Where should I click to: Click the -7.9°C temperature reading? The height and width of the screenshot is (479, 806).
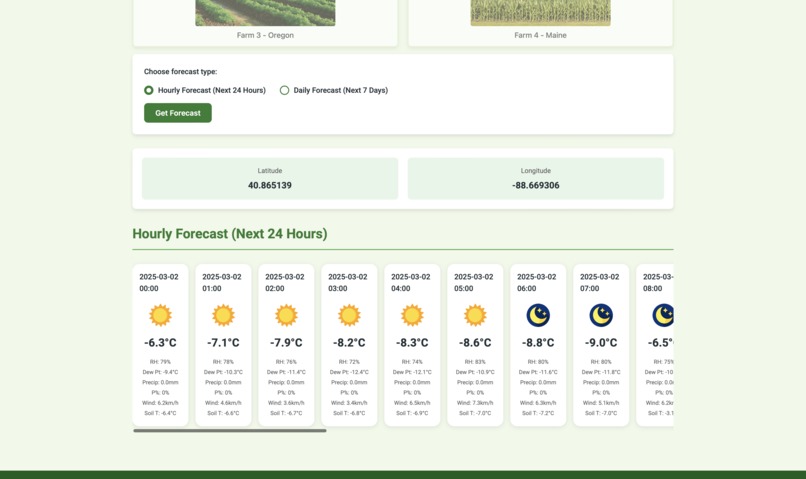286,342
